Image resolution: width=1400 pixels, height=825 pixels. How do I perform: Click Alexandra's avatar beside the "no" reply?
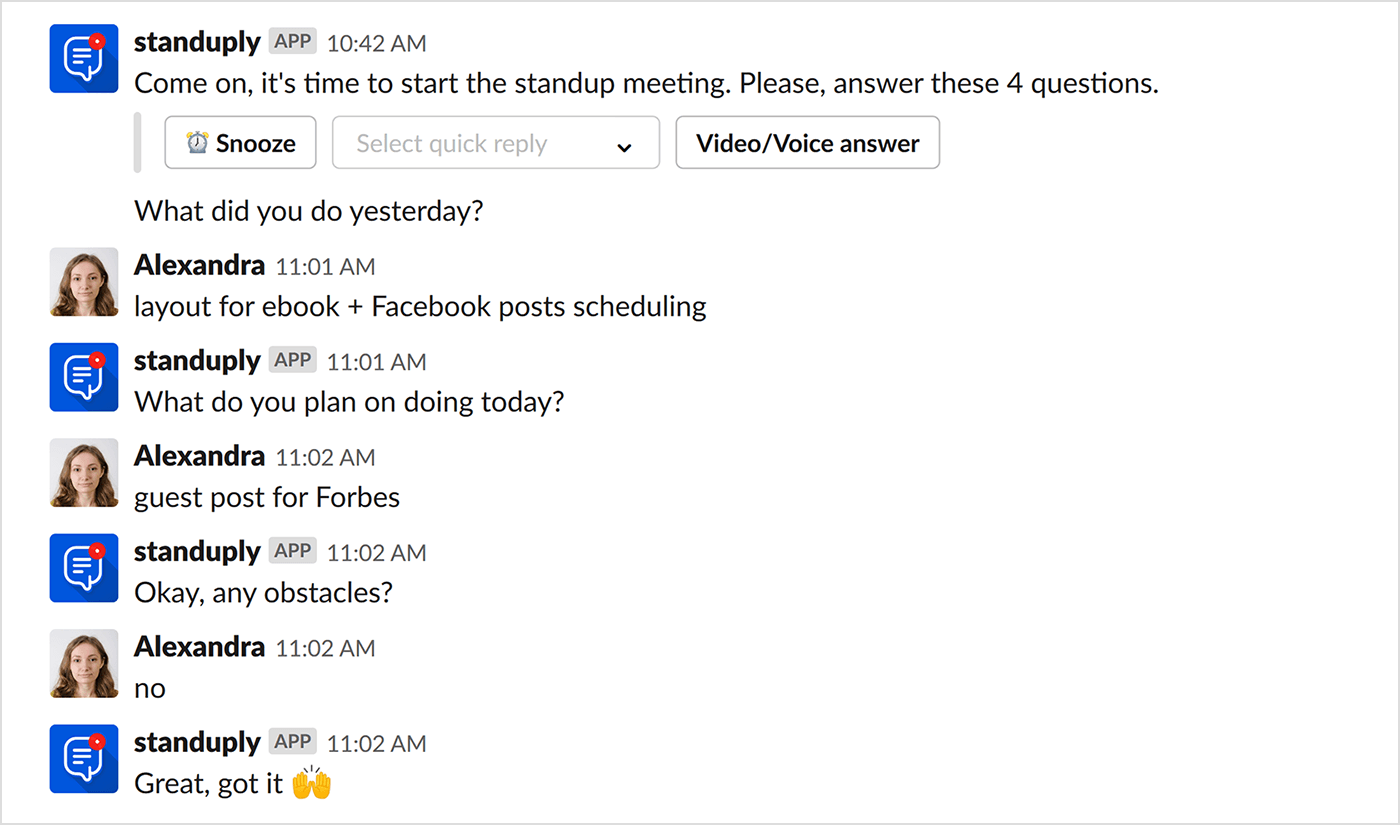[x=83, y=663]
